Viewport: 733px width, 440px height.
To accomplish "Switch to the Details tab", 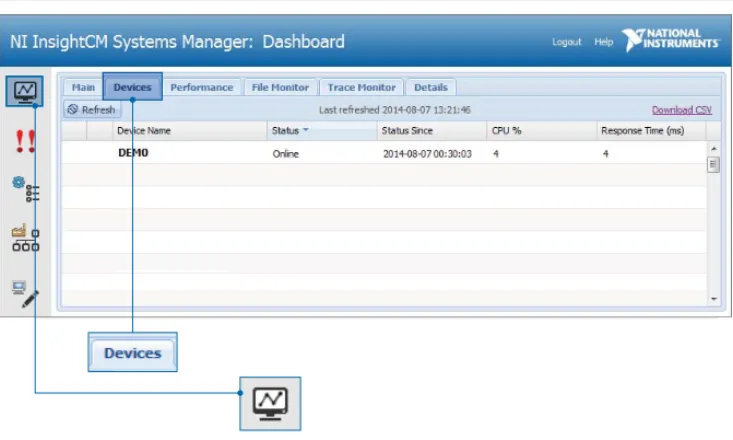I will 431,87.
